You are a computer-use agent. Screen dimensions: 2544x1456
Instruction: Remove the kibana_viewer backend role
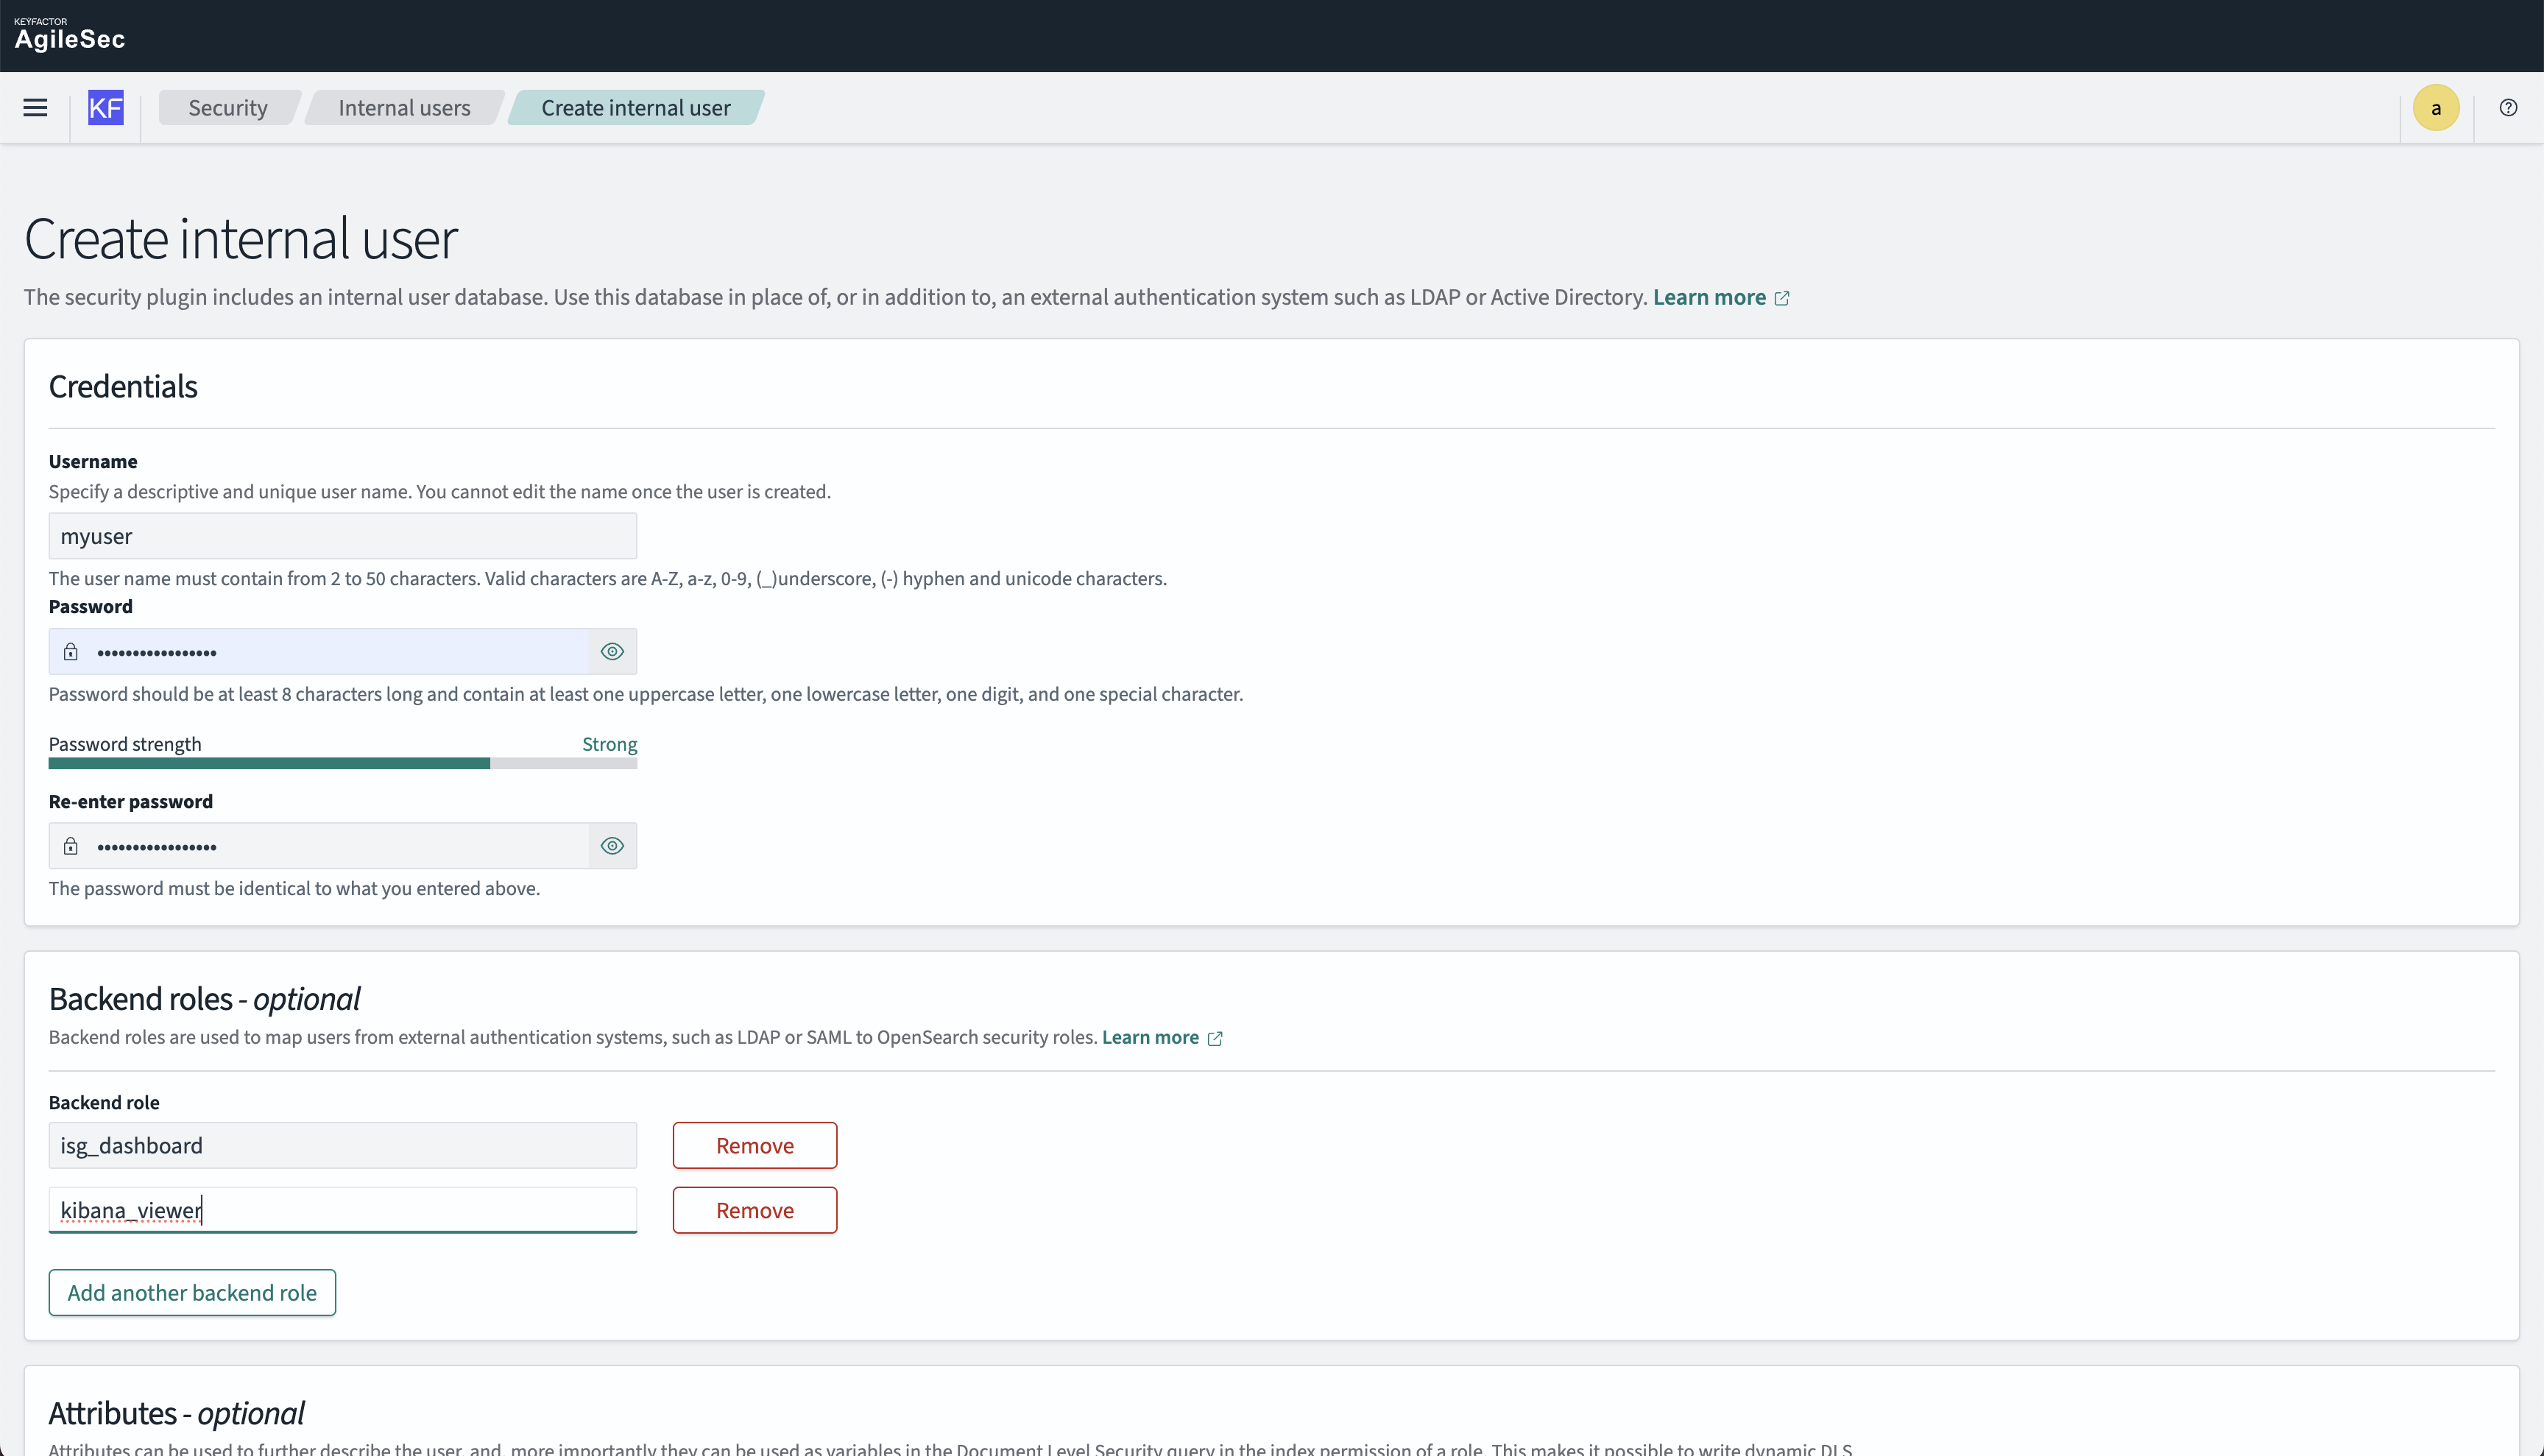pyautogui.click(x=754, y=1210)
